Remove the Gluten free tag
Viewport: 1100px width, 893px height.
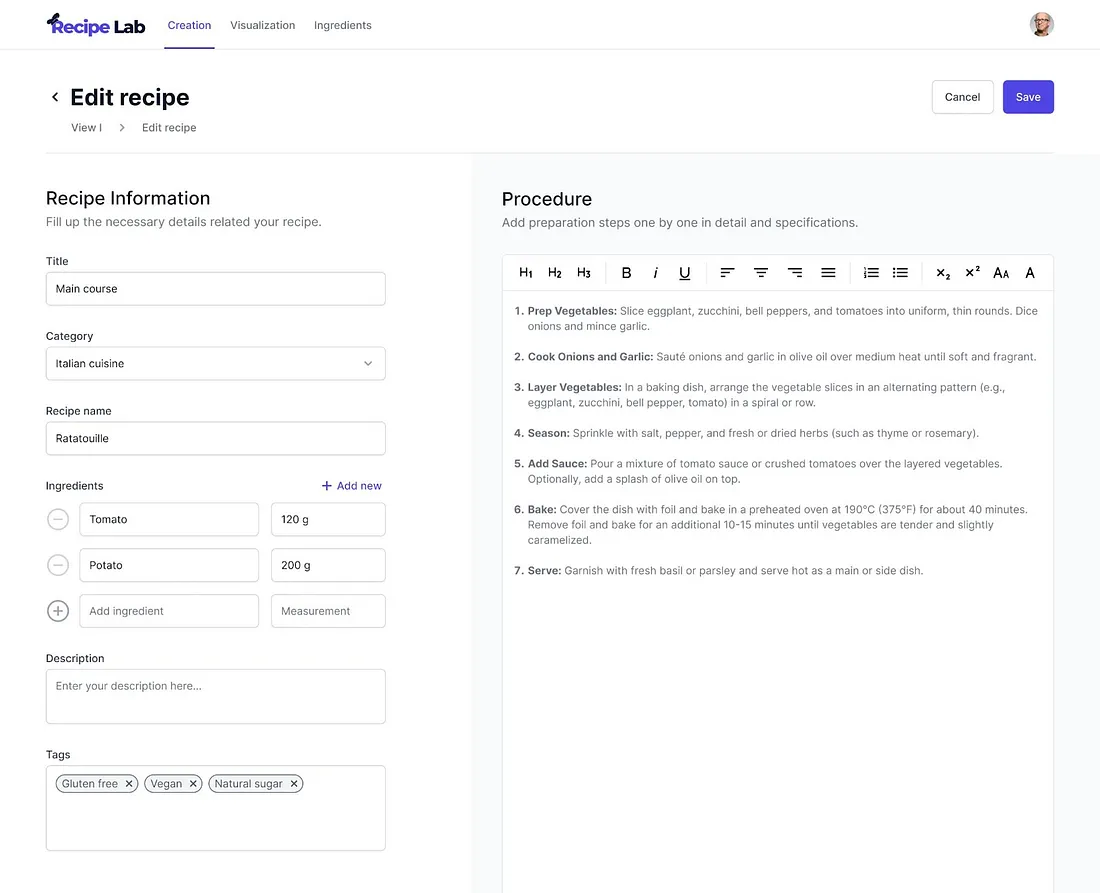point(129,784)
